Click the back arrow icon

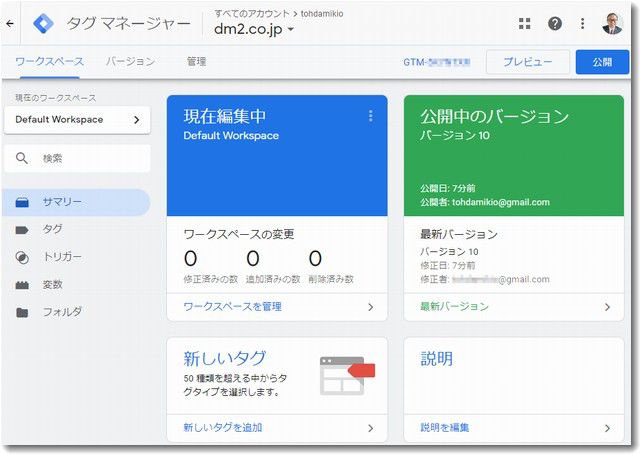(x=10, y=24)
